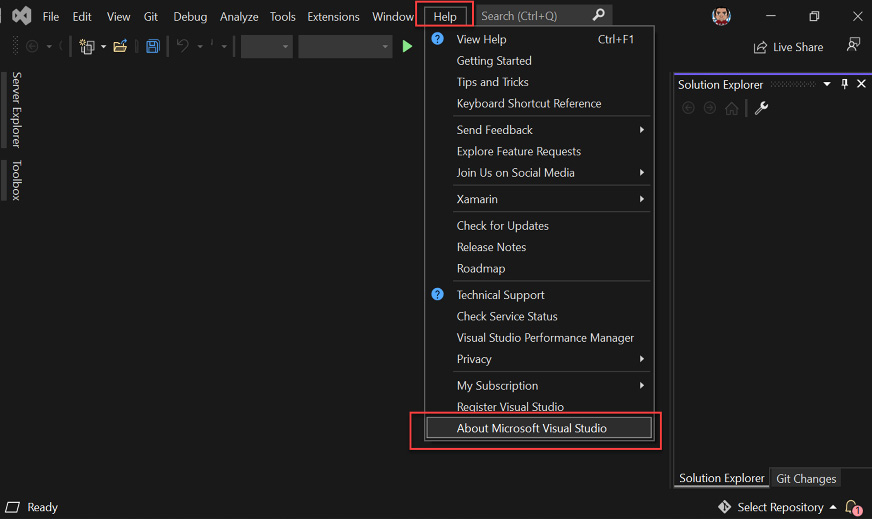Open the Extensions menu

(x=333, y=17)
